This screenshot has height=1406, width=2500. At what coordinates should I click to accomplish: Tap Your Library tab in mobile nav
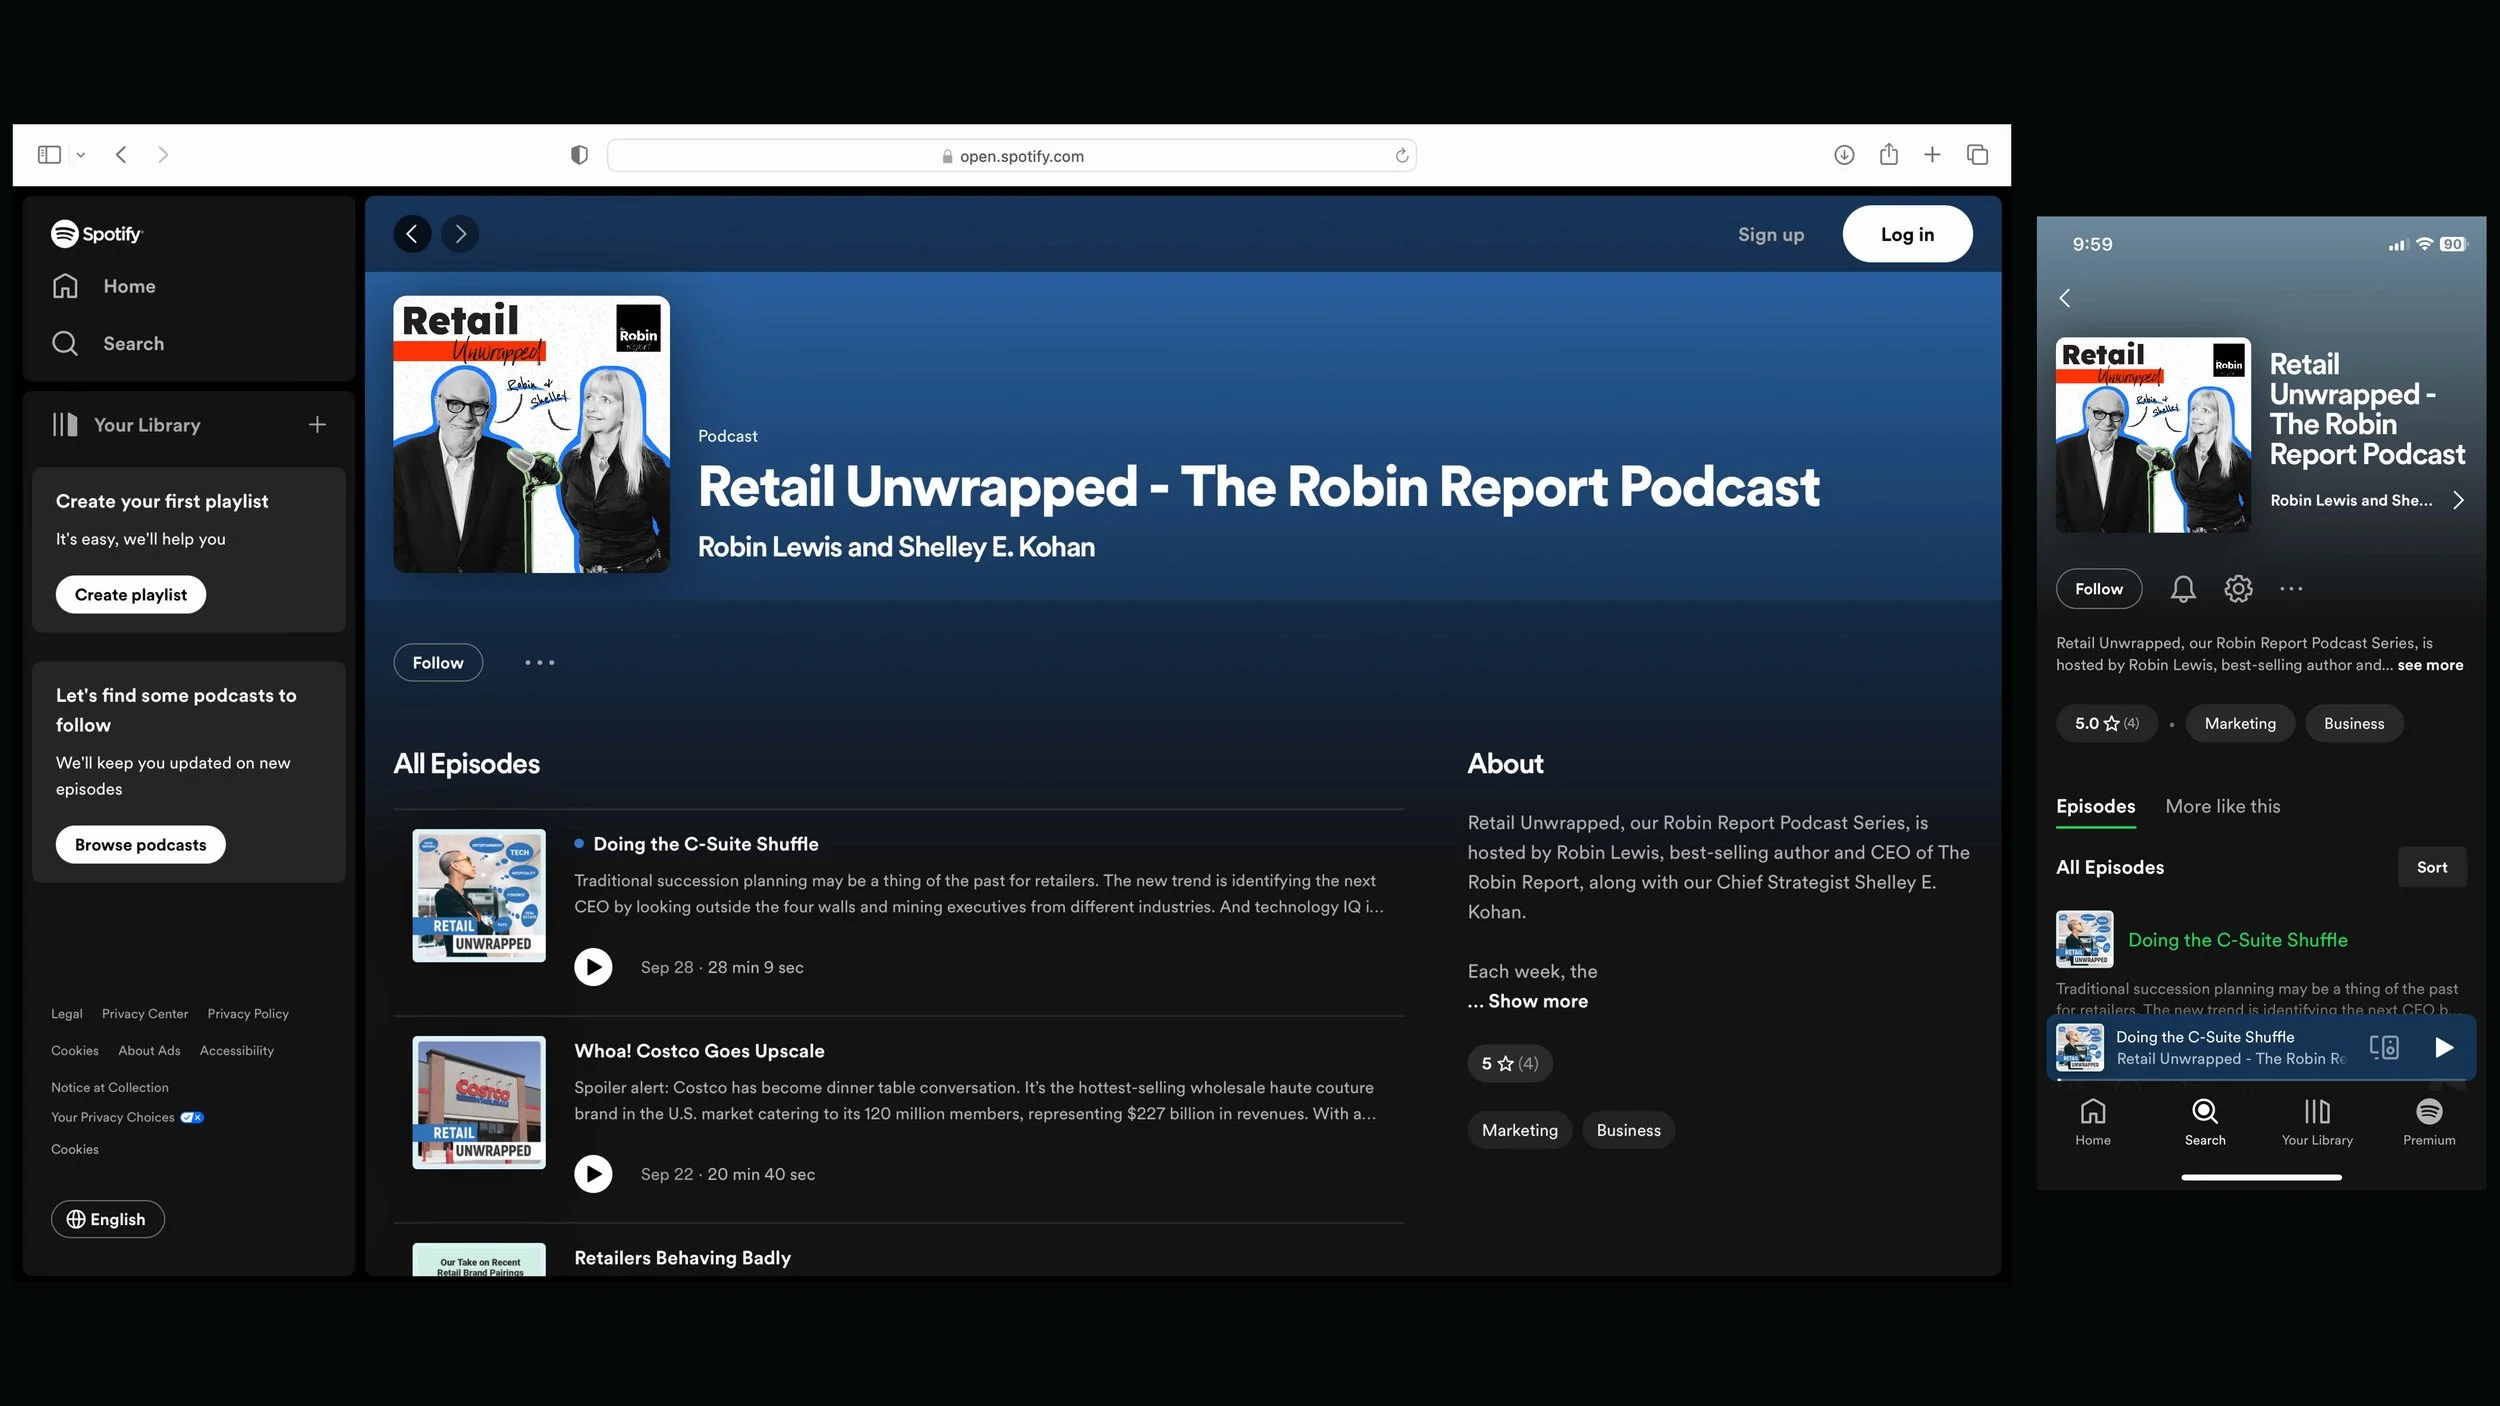coord(2317,1123)
